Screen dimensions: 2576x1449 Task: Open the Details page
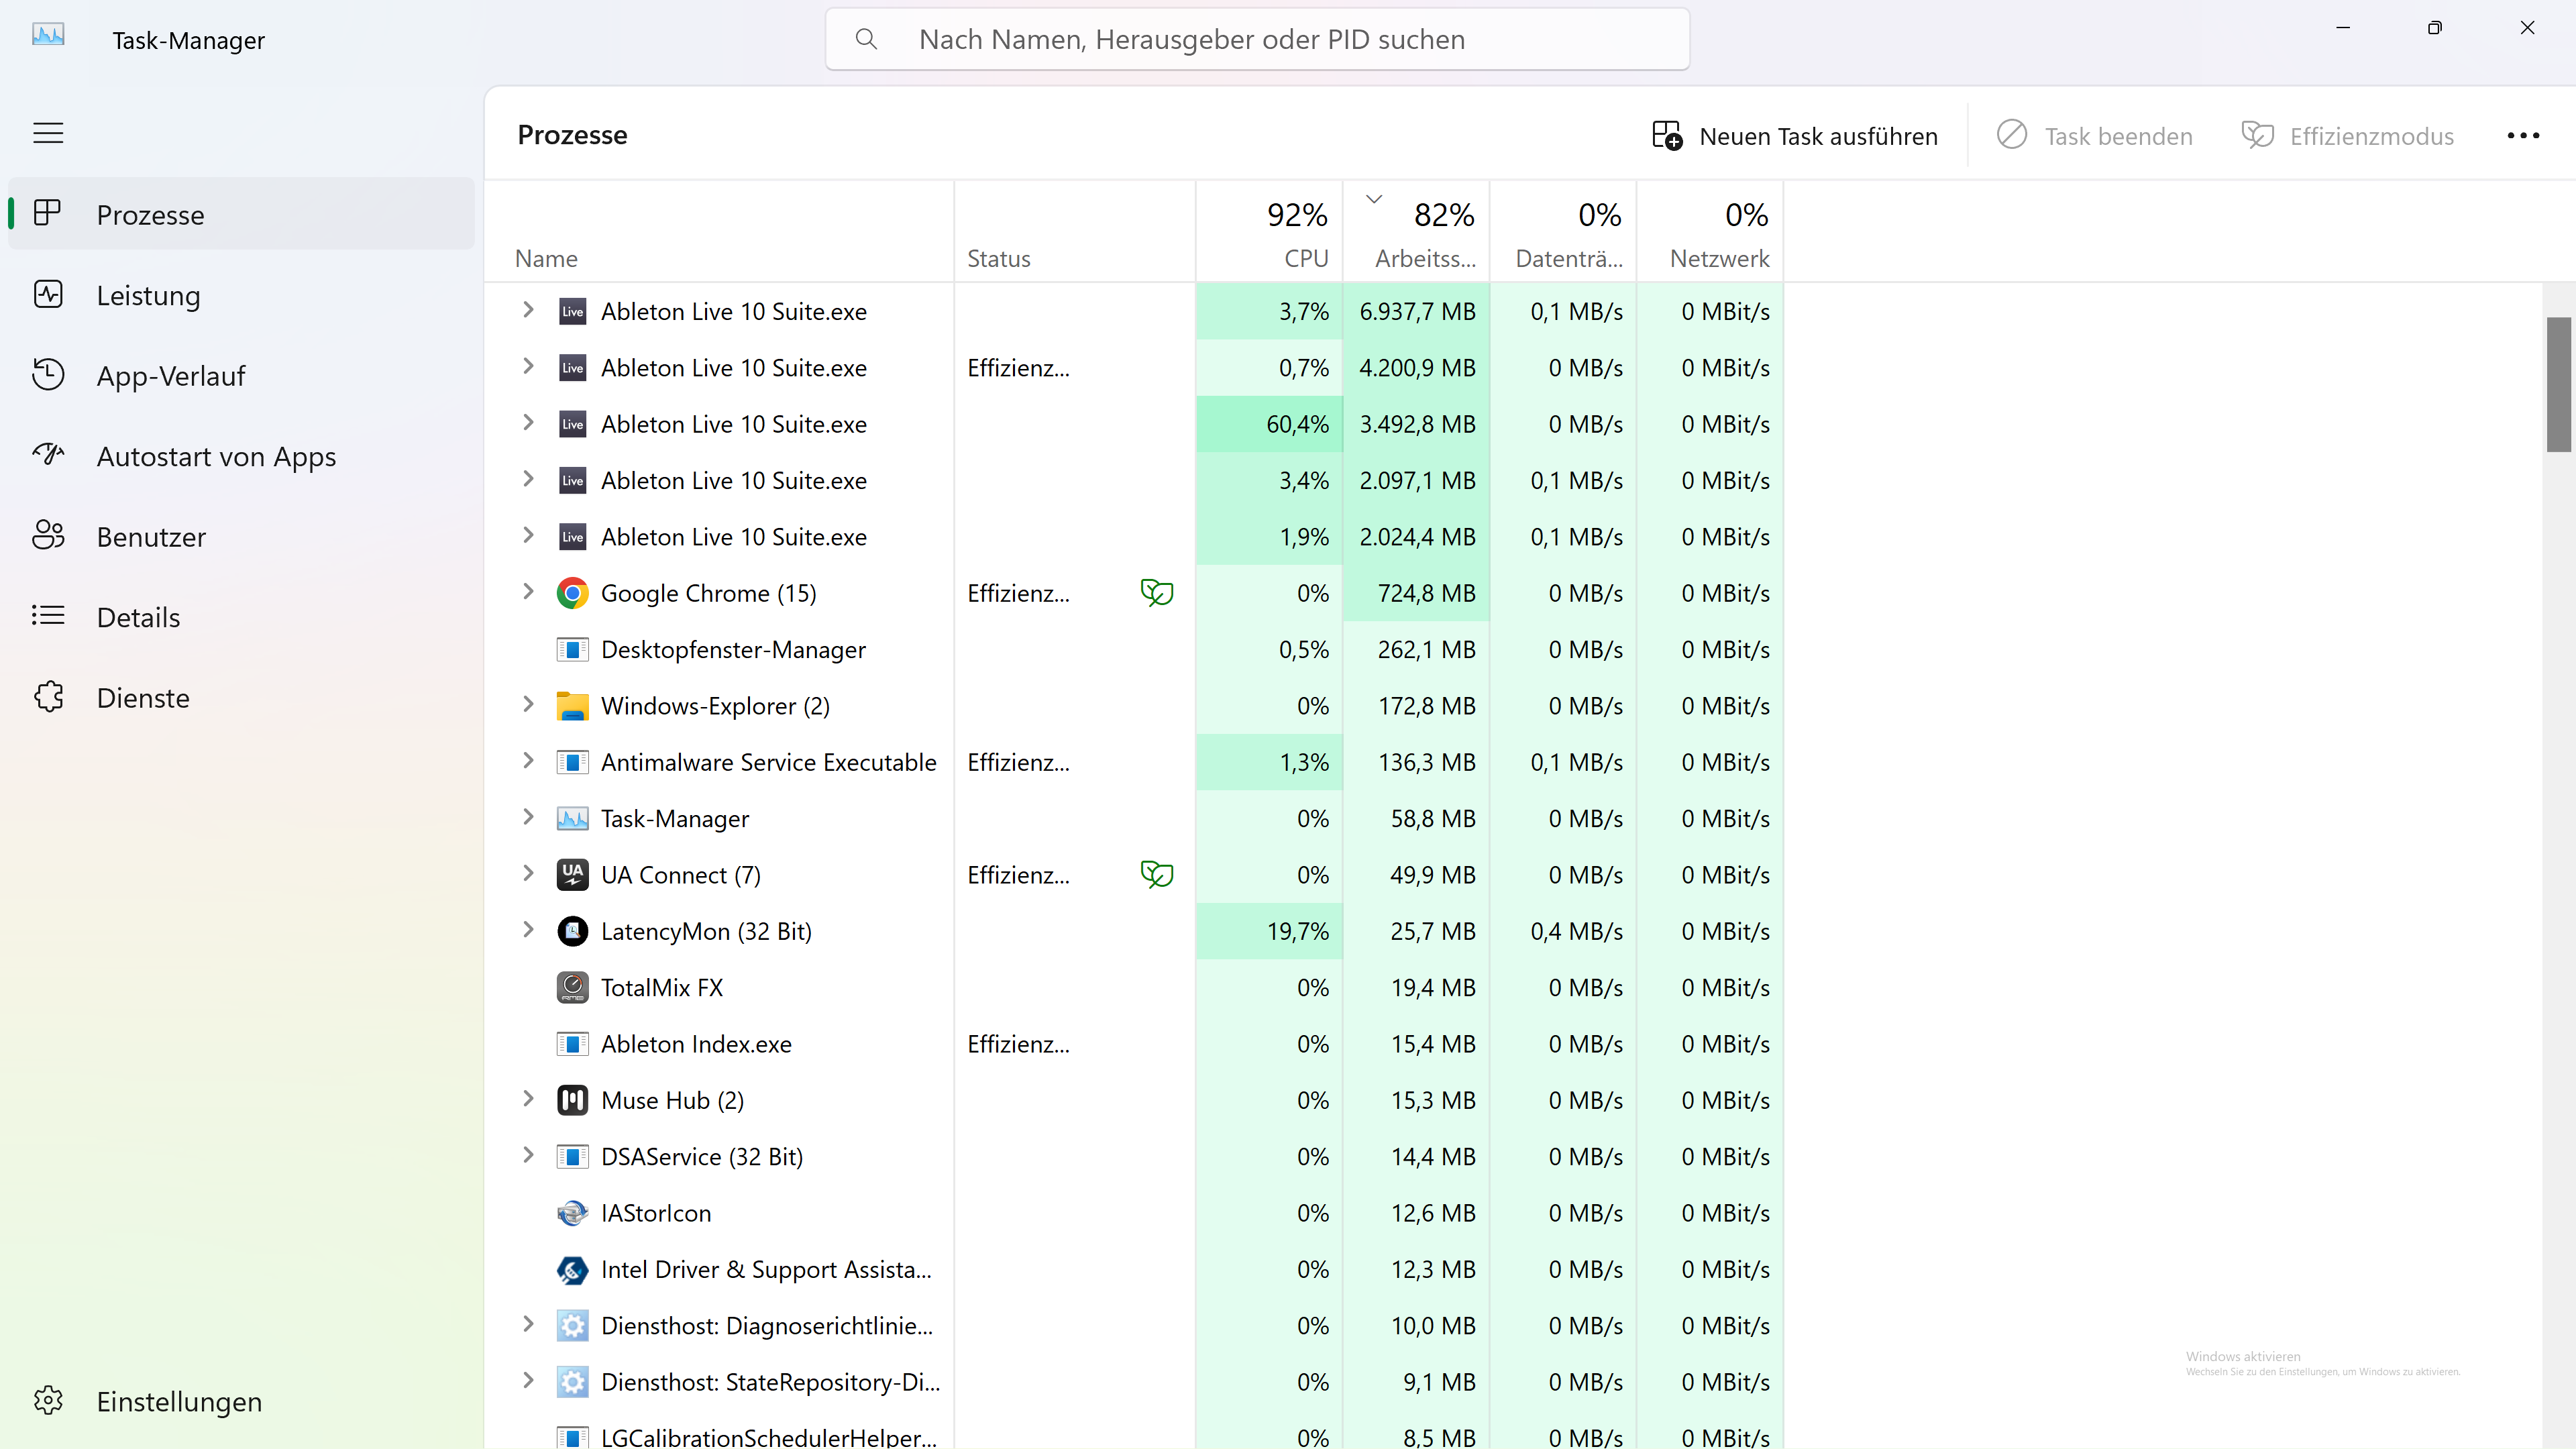click(241, 617)
